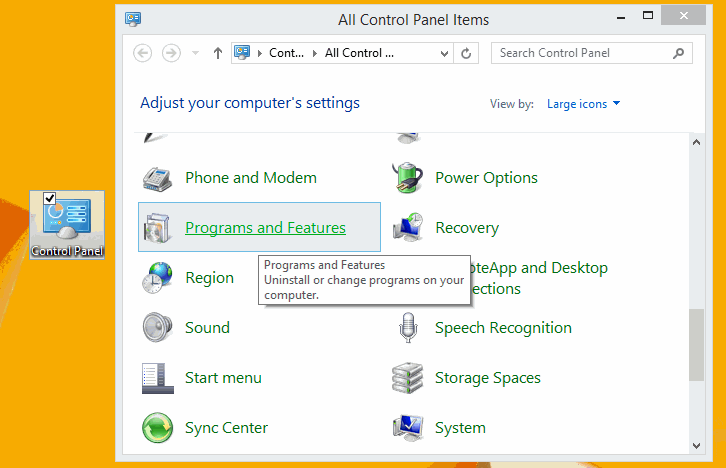Click the scrollbar up arrow
This screenshot has width=726, height=468.
(x=696, y=143)
